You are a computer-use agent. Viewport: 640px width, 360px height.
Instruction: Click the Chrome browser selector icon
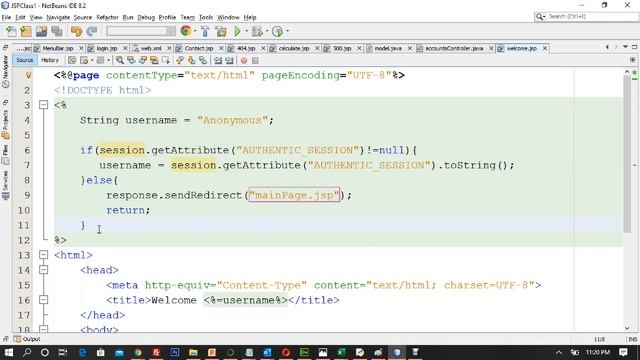(x=186, y=31)
